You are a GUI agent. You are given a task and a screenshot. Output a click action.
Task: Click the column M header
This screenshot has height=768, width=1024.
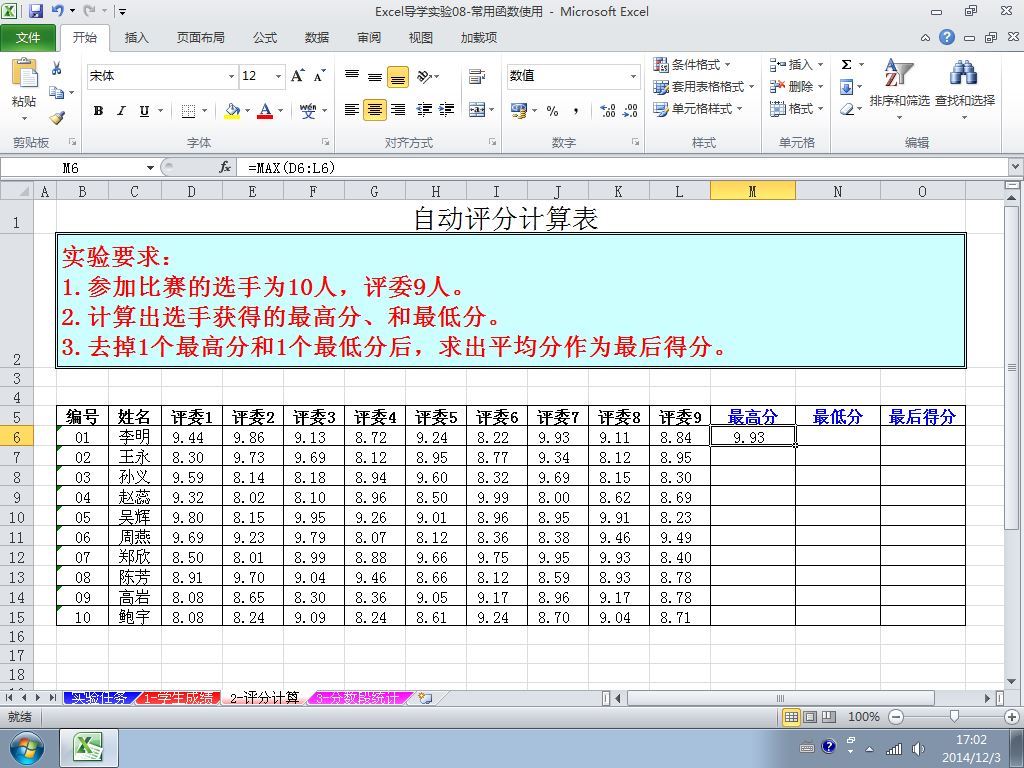click(x=752, y=191)
